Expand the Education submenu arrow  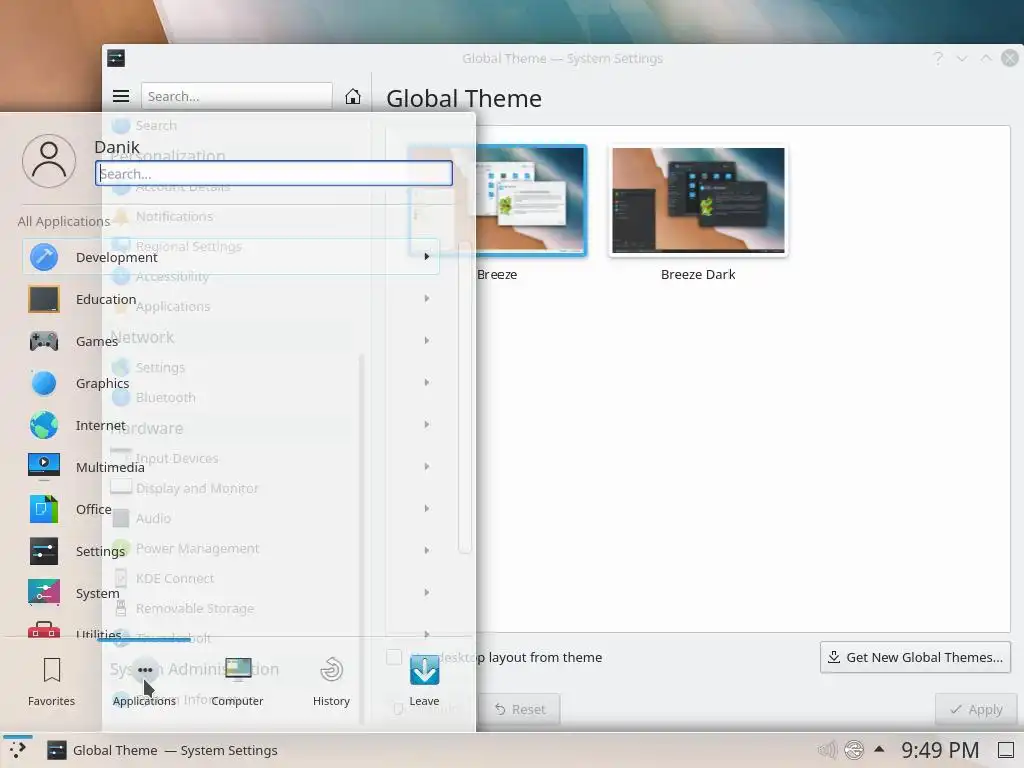click(x=426, y=298)
